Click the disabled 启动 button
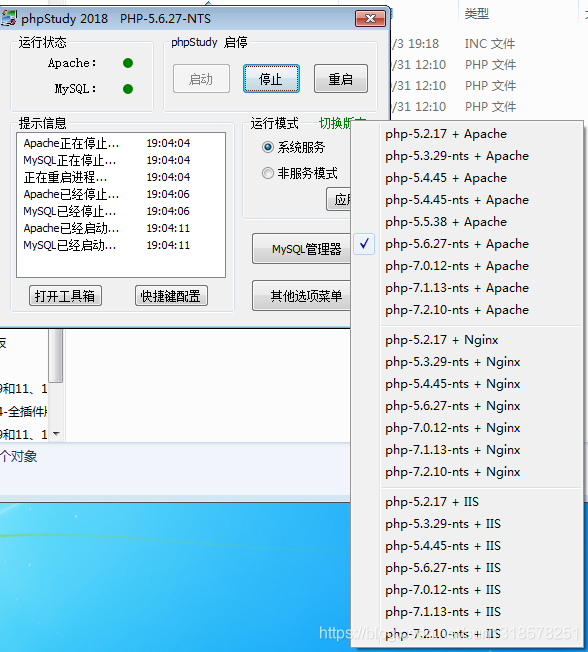Screen dimensions: 588x652 click(x=201, y=79)
